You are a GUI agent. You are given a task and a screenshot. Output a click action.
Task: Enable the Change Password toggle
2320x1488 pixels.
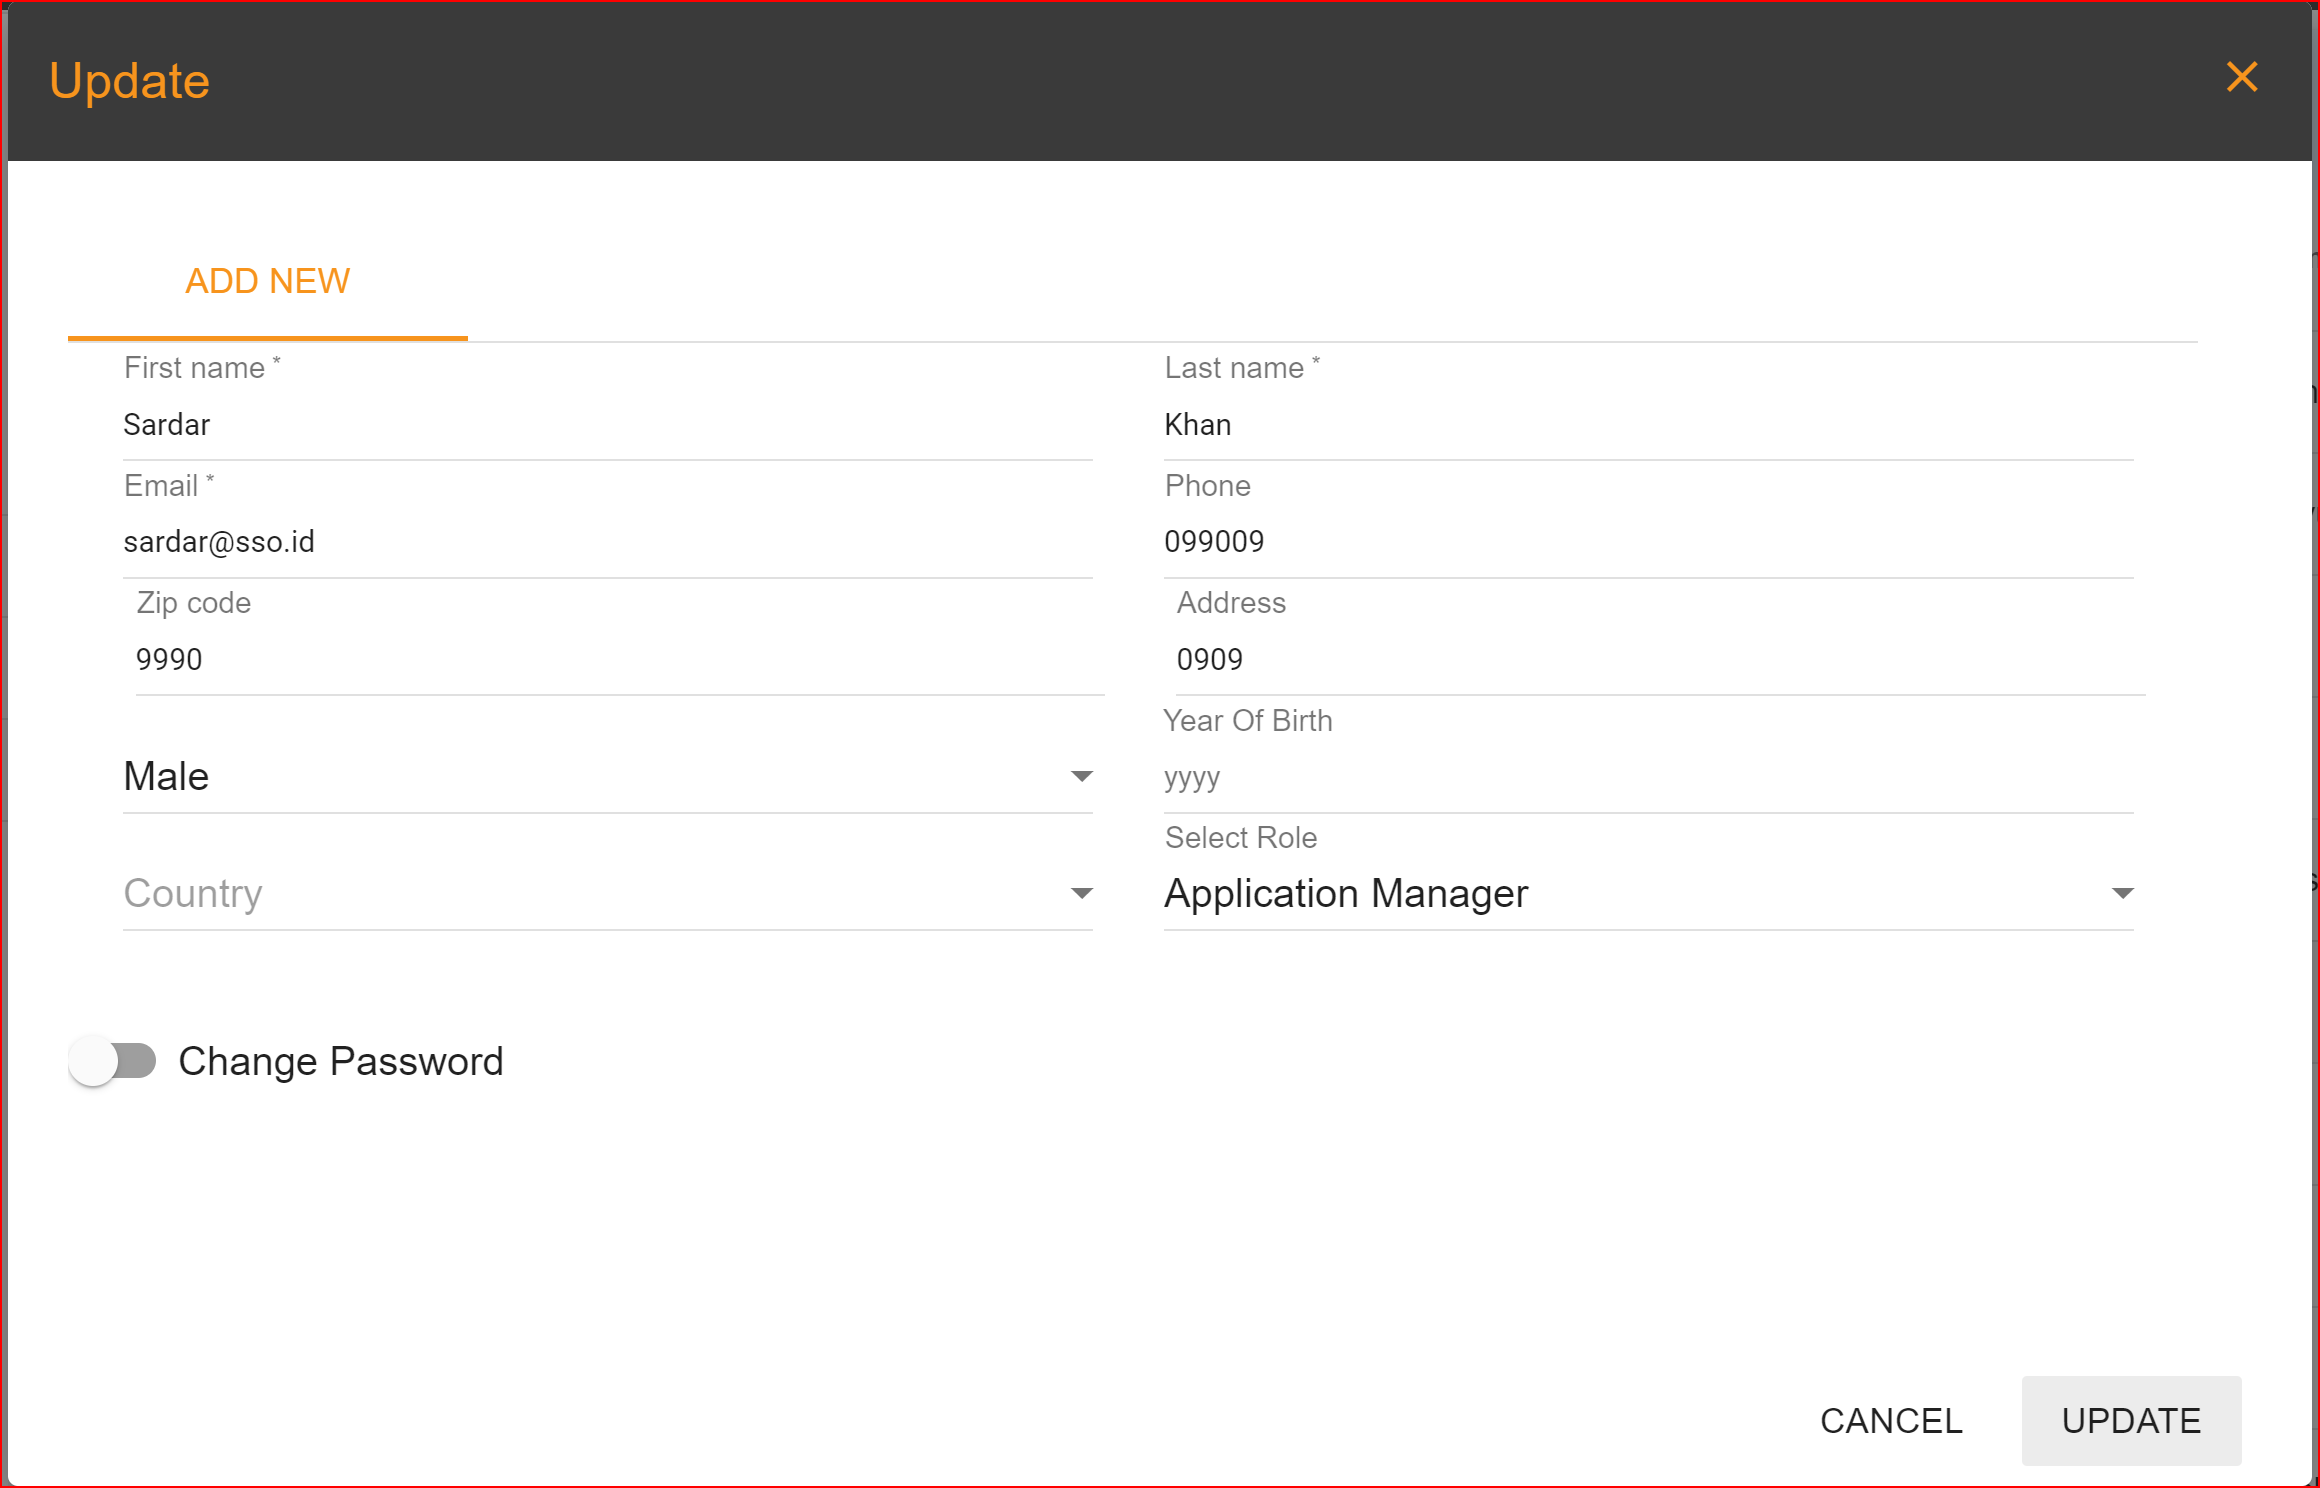(x=112, y=1061)
